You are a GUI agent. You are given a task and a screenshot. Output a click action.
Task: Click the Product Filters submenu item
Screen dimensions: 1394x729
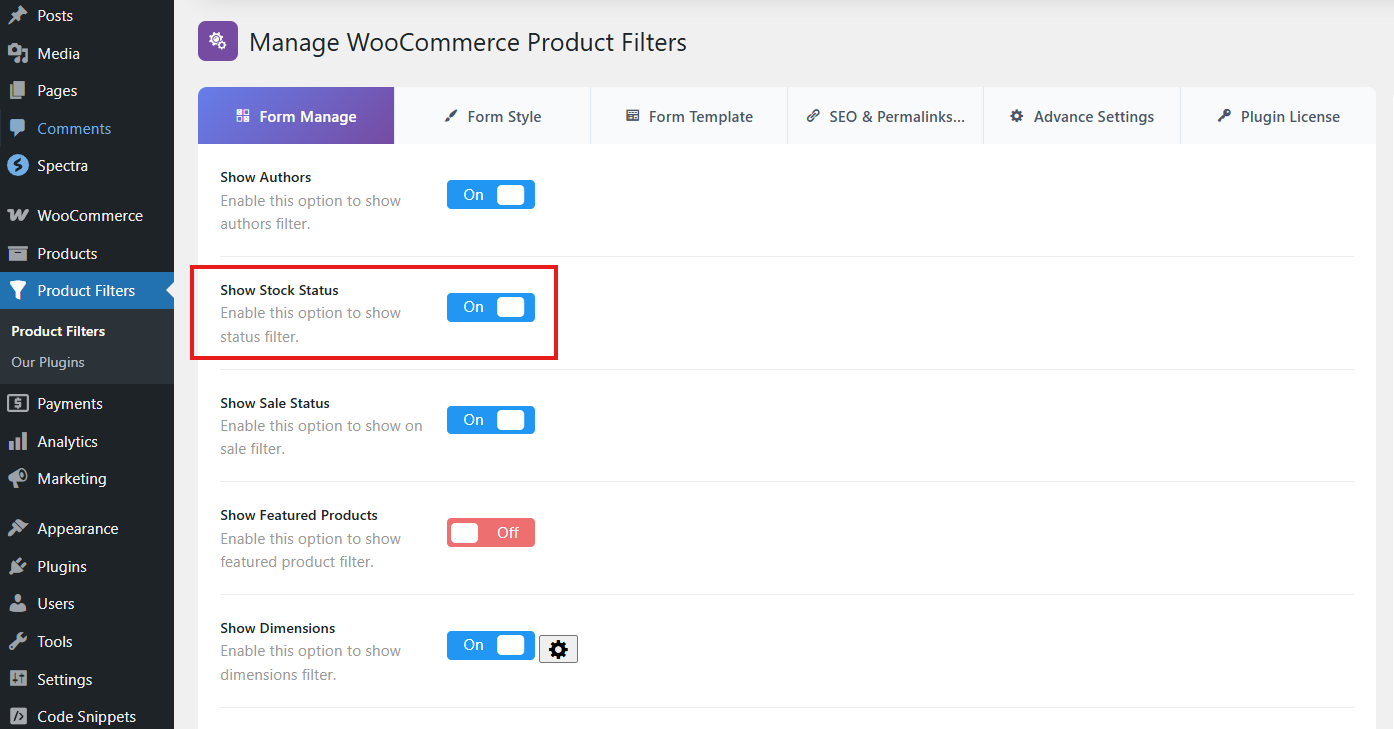coord(58,331)
